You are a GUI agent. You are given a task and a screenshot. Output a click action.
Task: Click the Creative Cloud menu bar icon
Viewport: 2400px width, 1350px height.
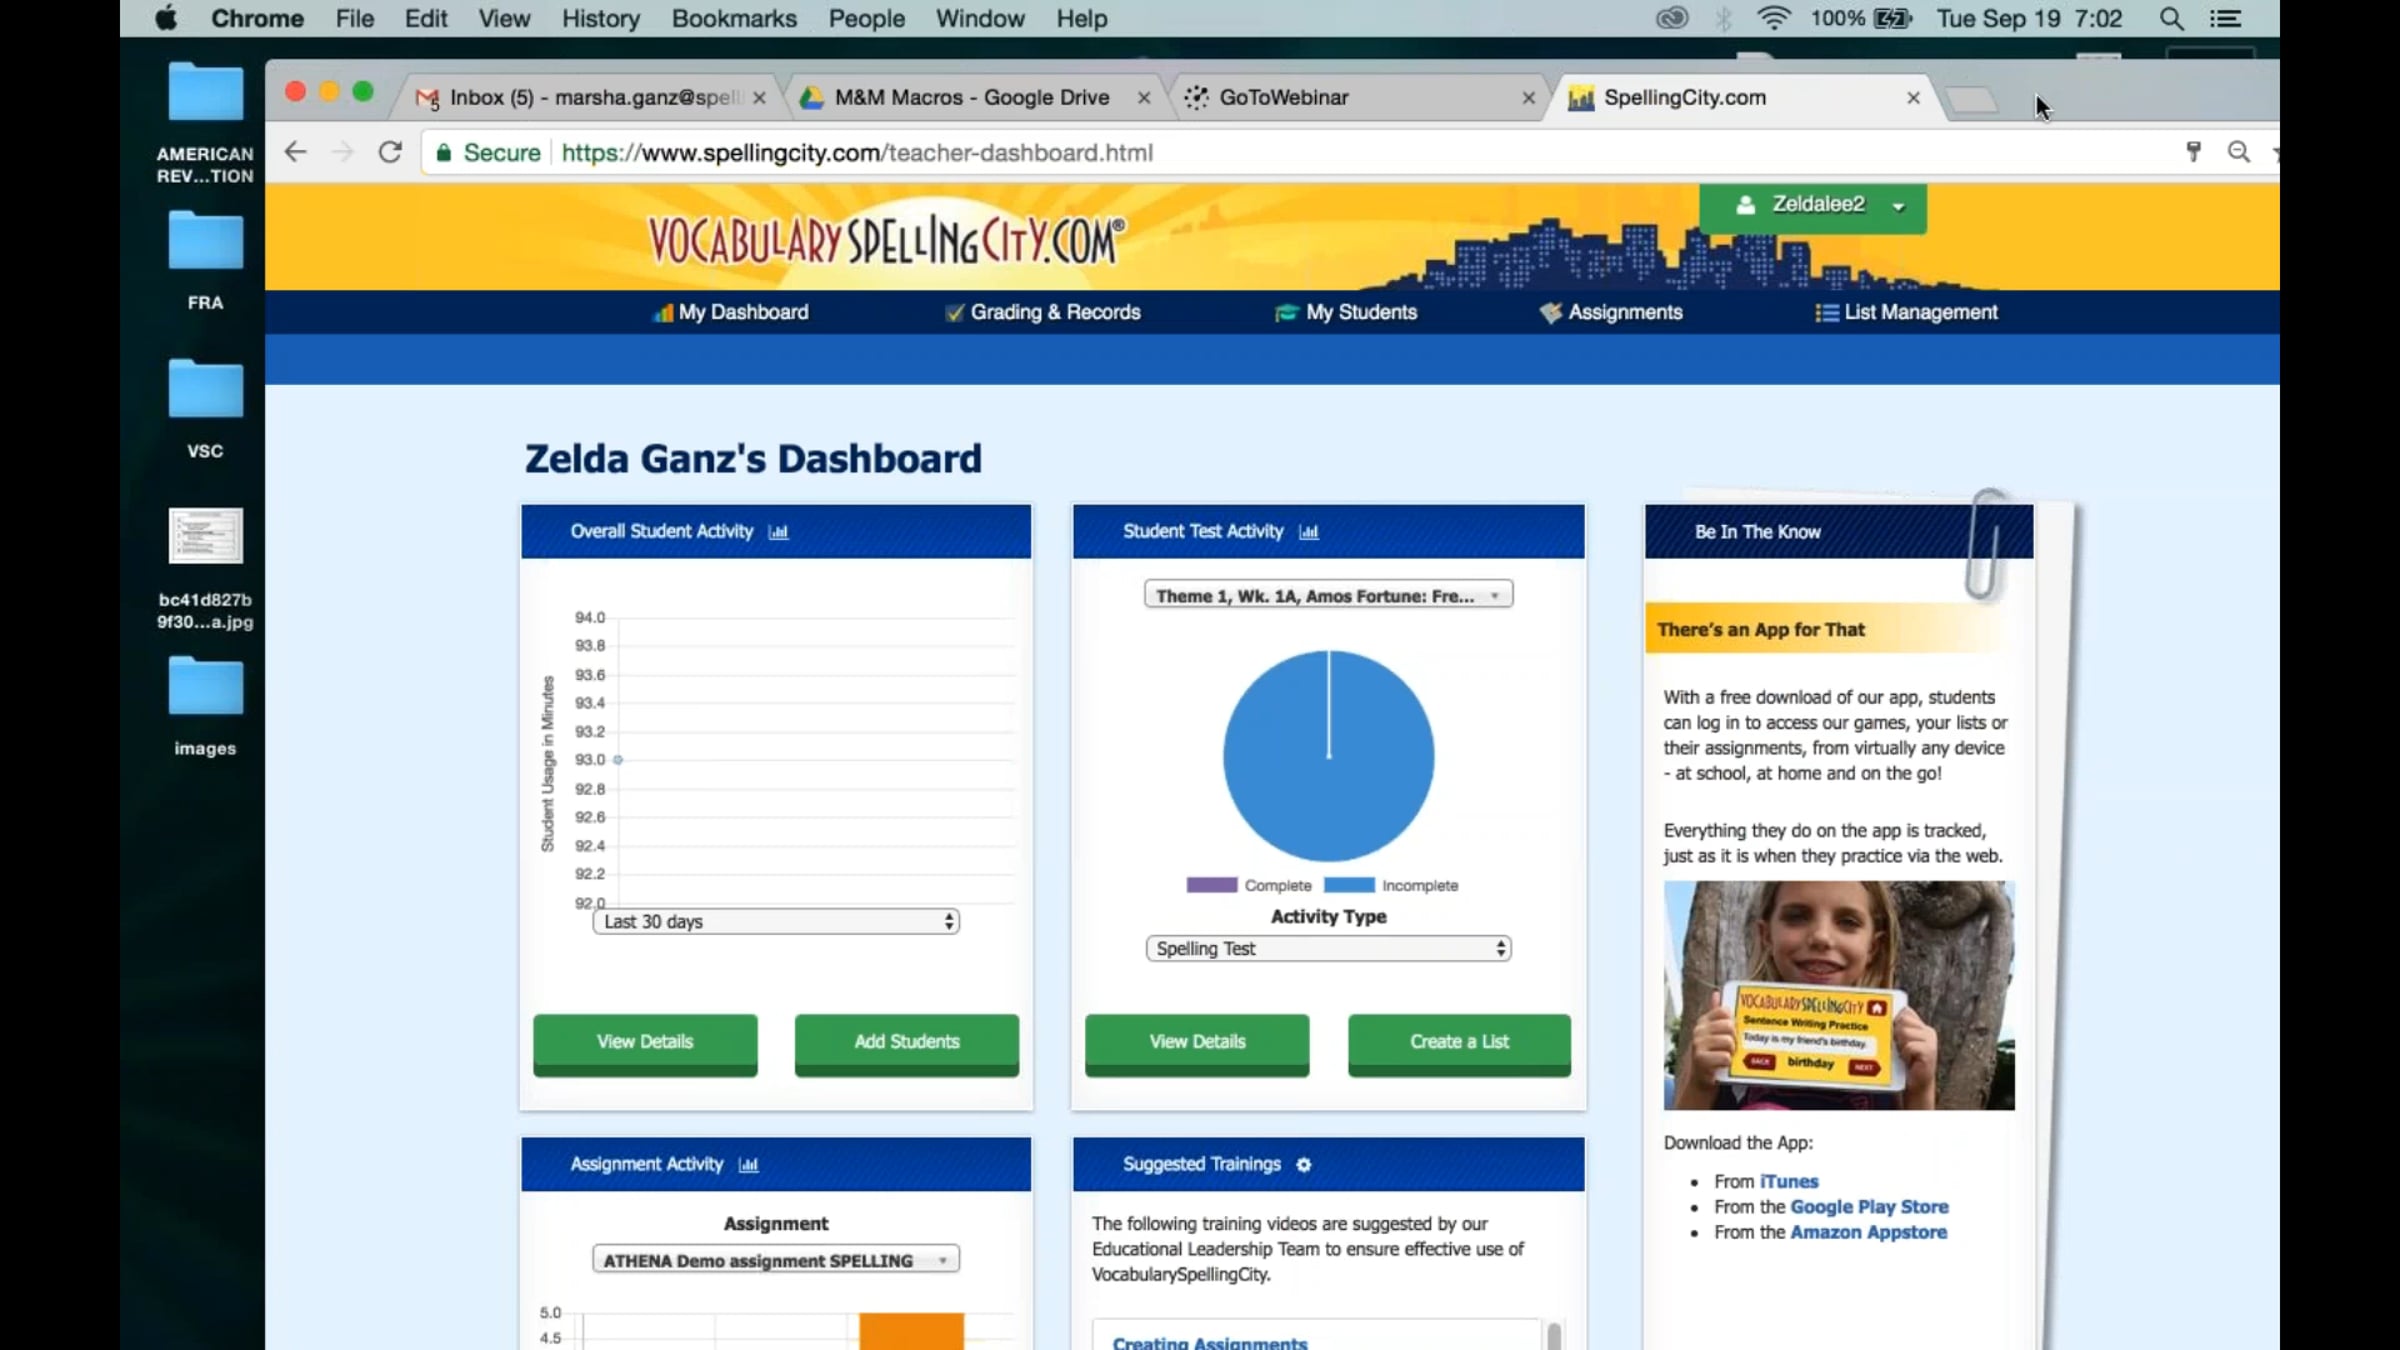[x=1672, y=18]
